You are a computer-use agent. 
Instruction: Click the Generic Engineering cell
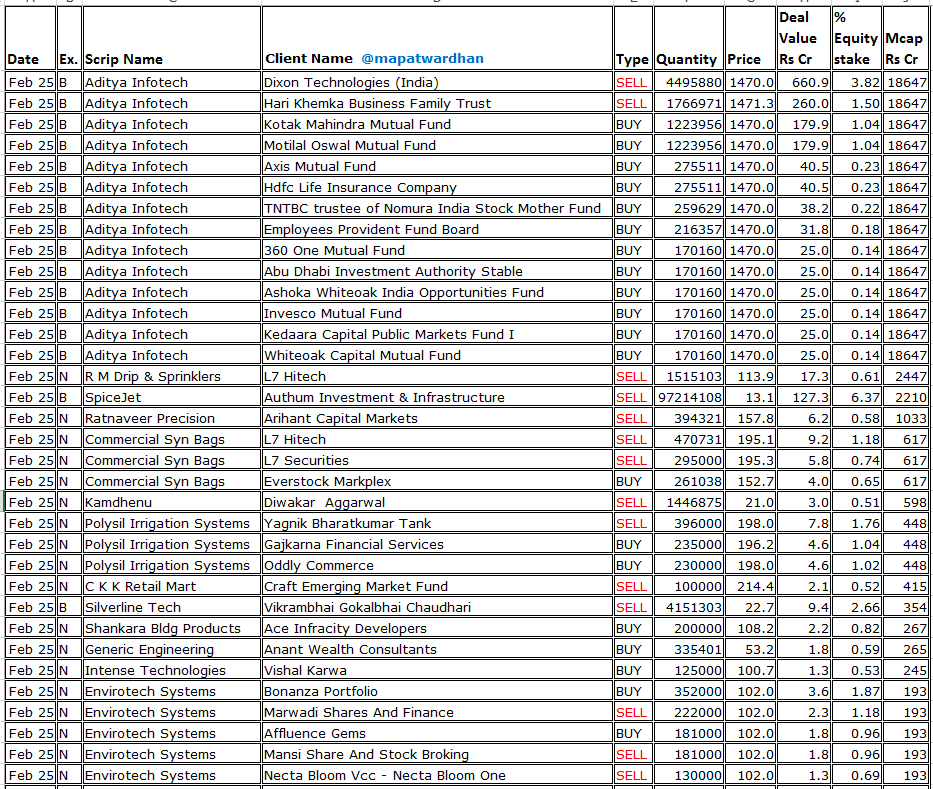[x=171, y=649]
